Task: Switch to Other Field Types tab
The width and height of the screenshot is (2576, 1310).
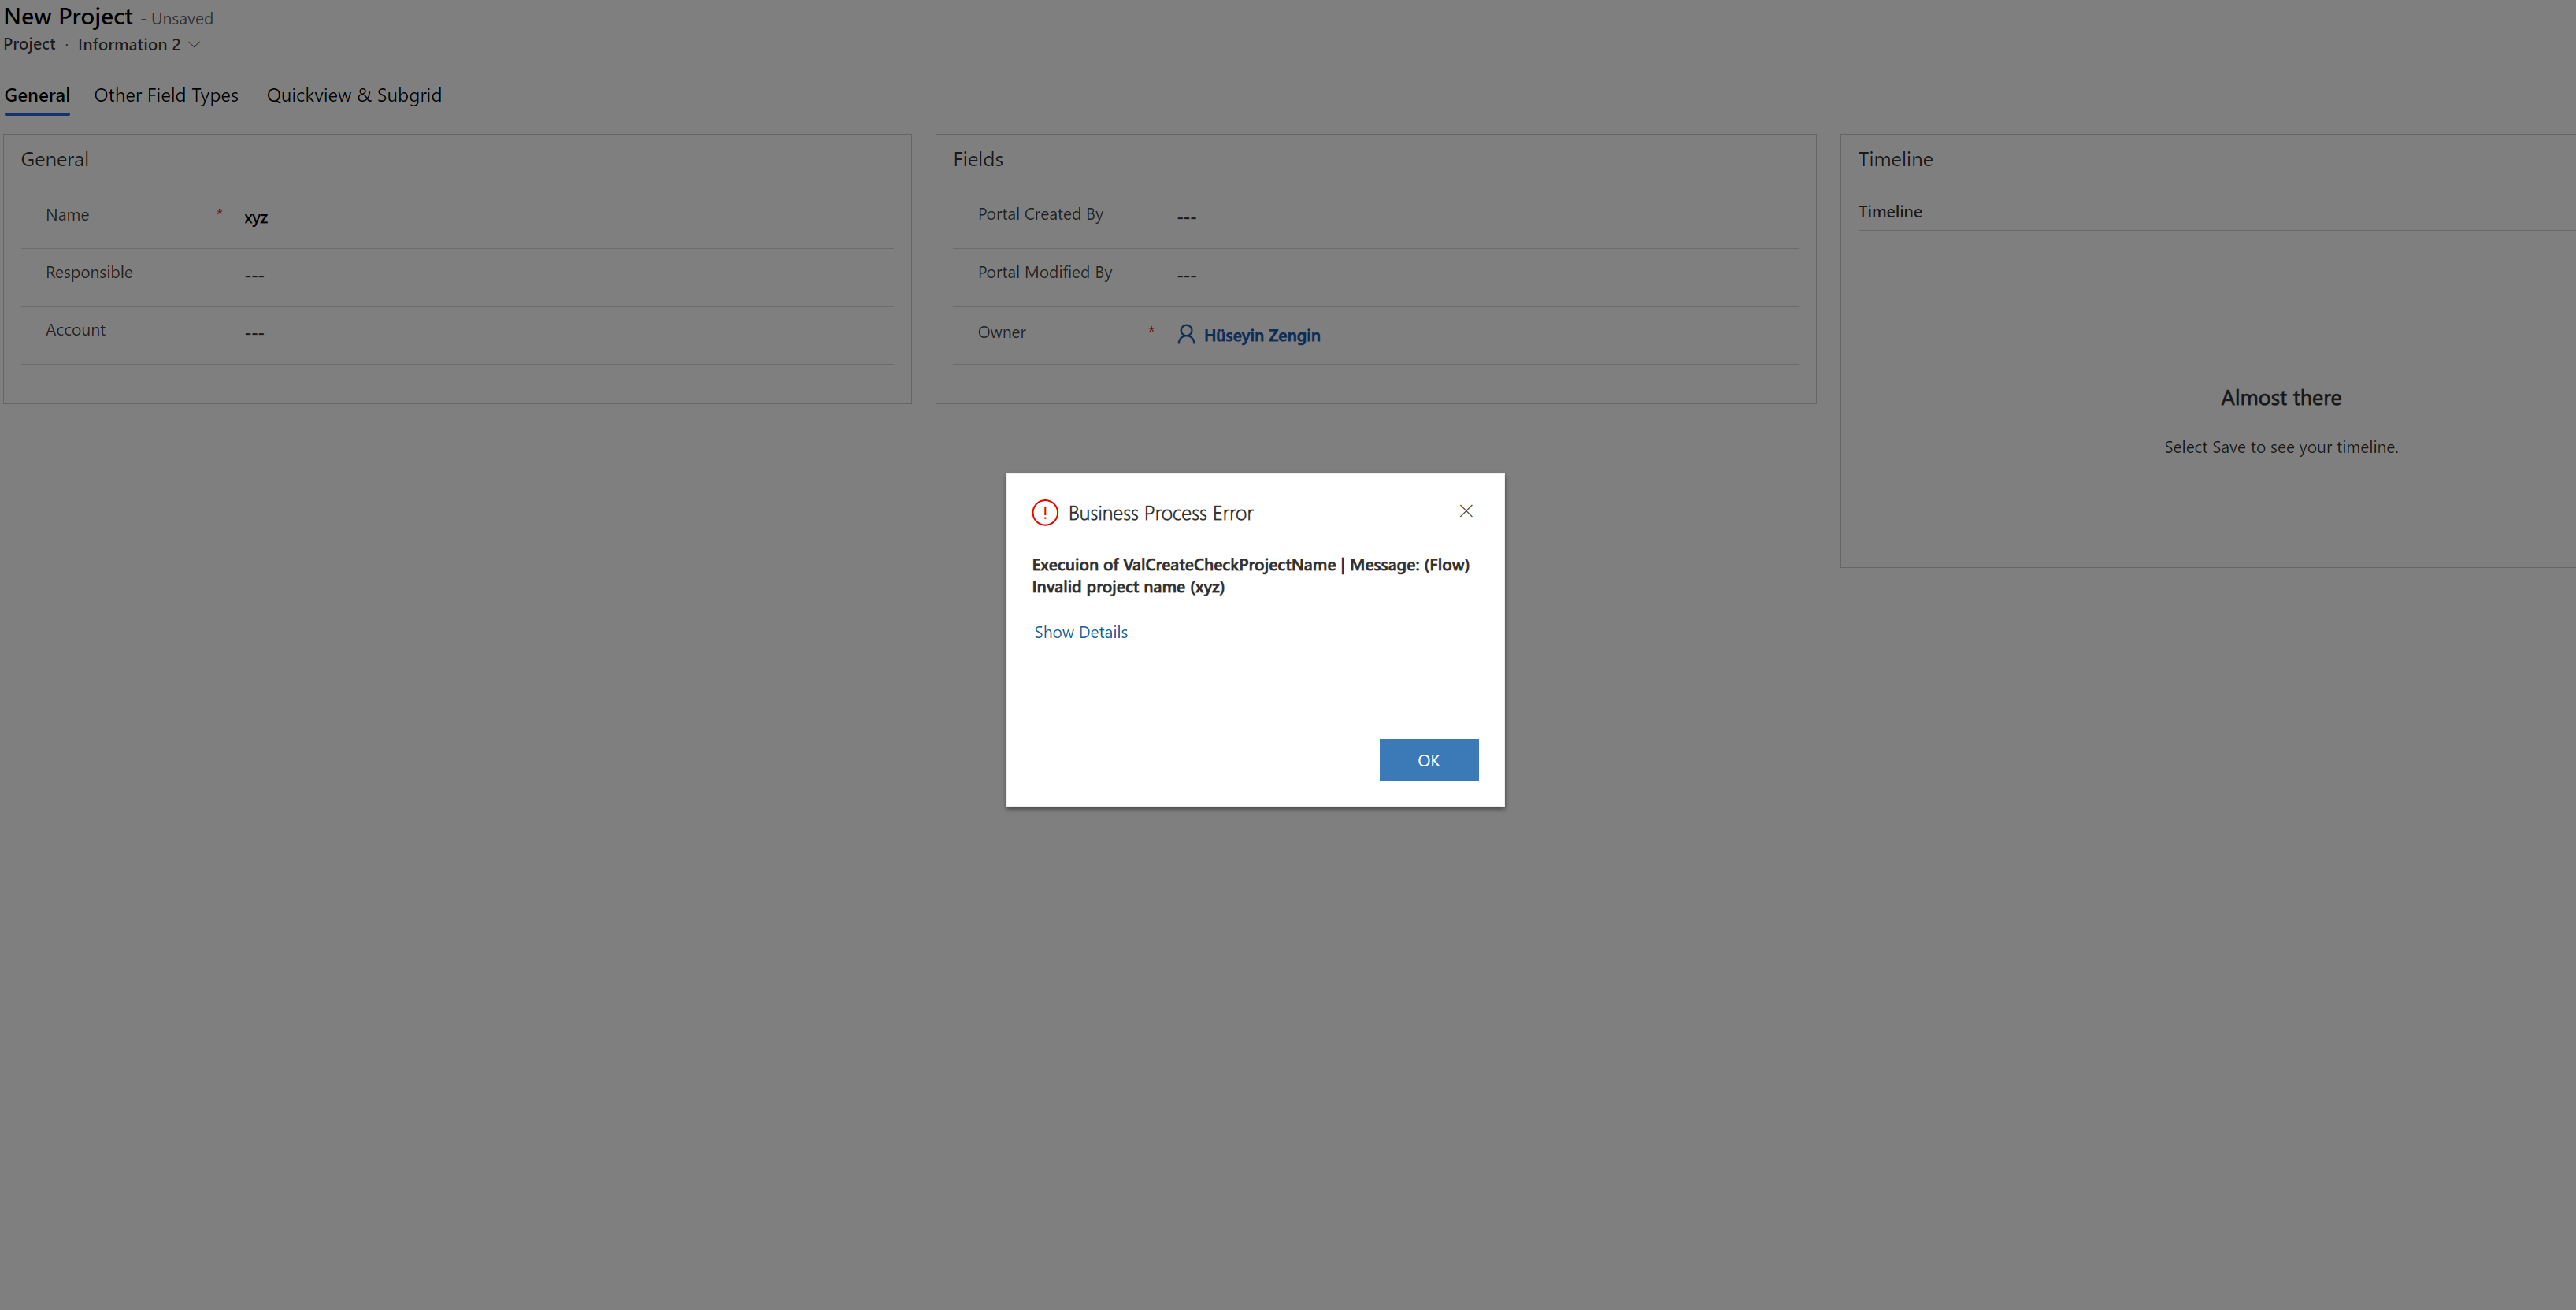Action: 166,95
